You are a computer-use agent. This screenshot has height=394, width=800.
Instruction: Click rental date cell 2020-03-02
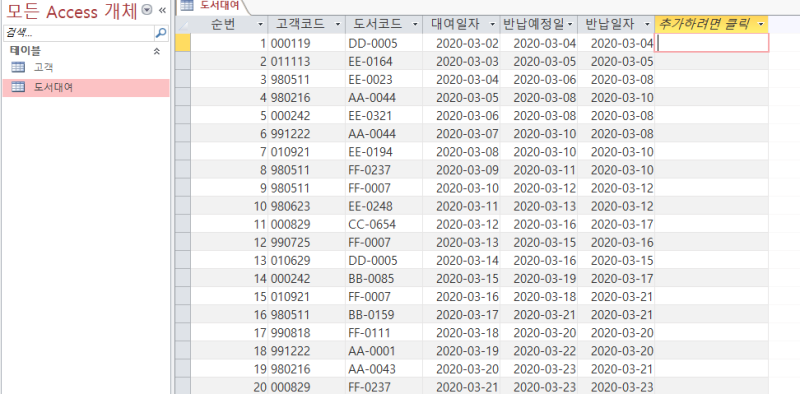coord(461,43)
